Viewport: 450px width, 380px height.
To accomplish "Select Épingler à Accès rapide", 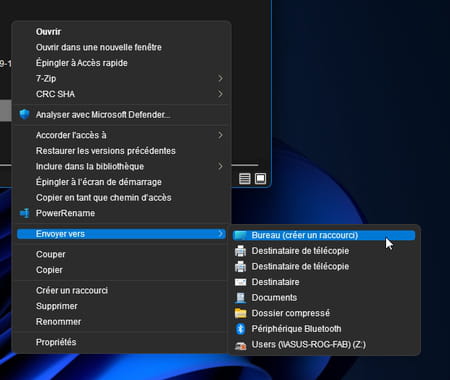I will 122,63.
